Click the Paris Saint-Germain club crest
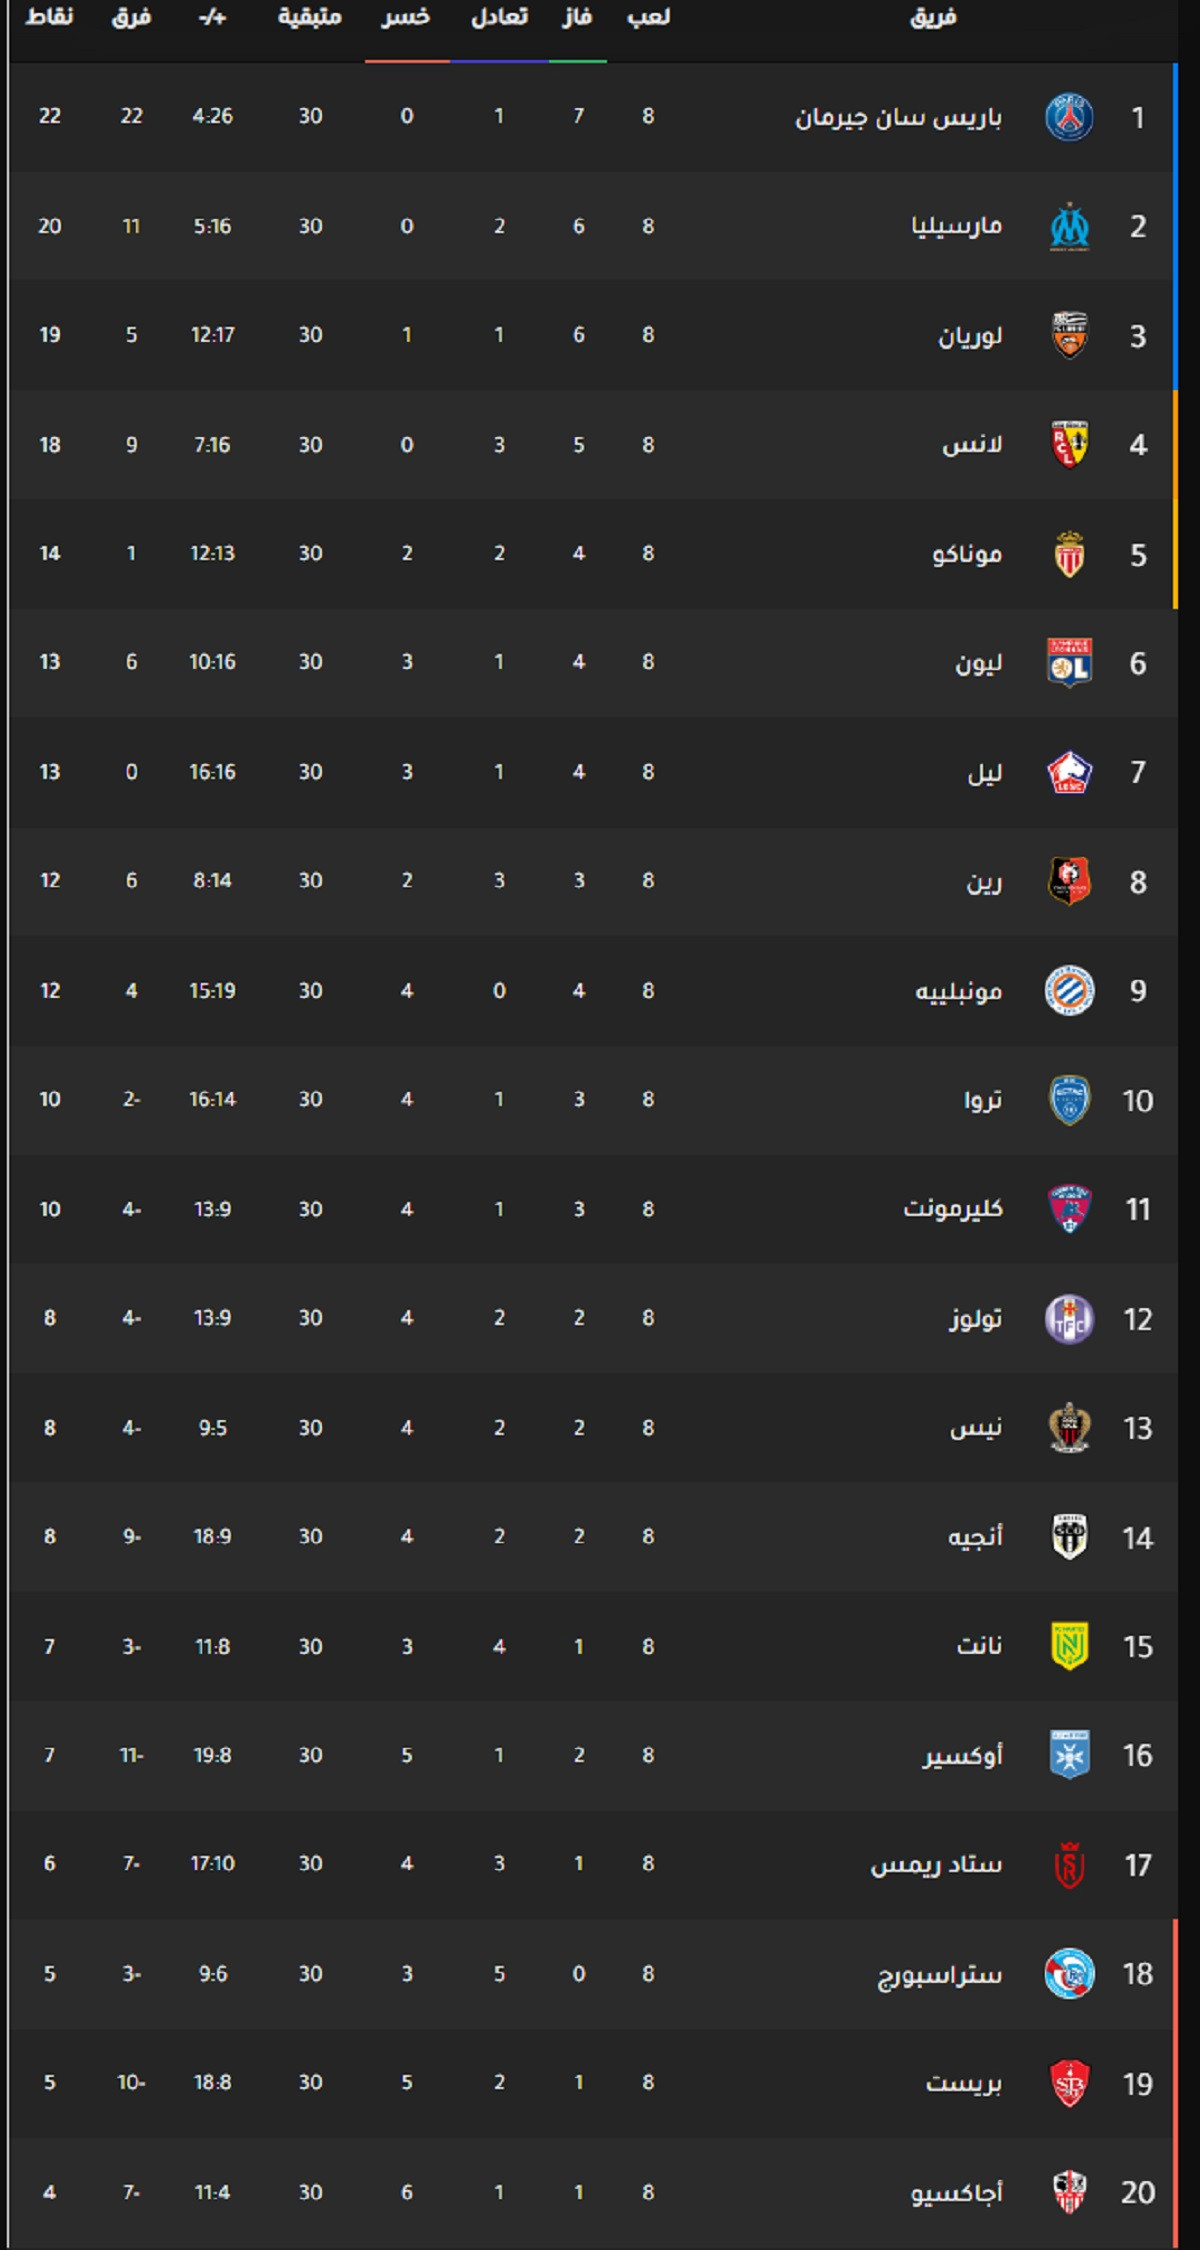This screenshot has width=1200, height=2250. point(1069,117)
